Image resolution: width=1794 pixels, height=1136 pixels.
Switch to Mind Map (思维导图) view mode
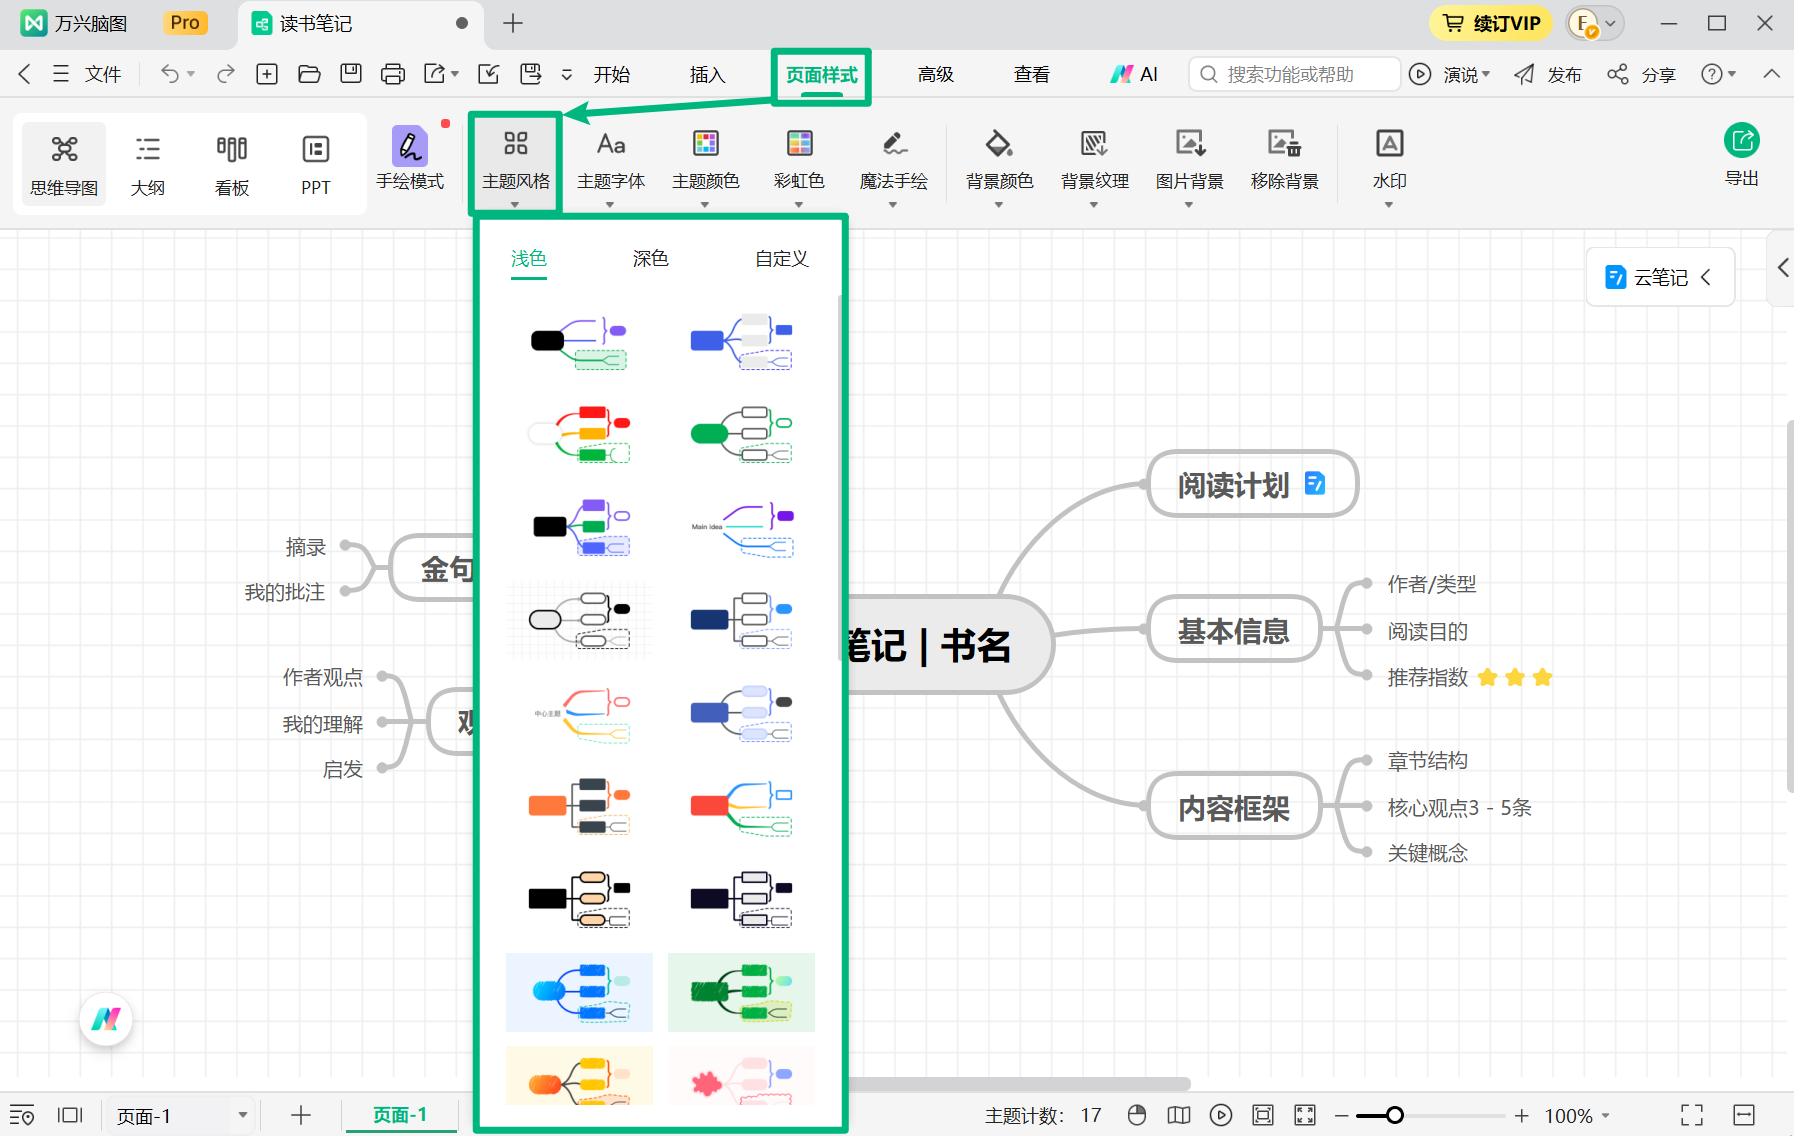point(64,164)
